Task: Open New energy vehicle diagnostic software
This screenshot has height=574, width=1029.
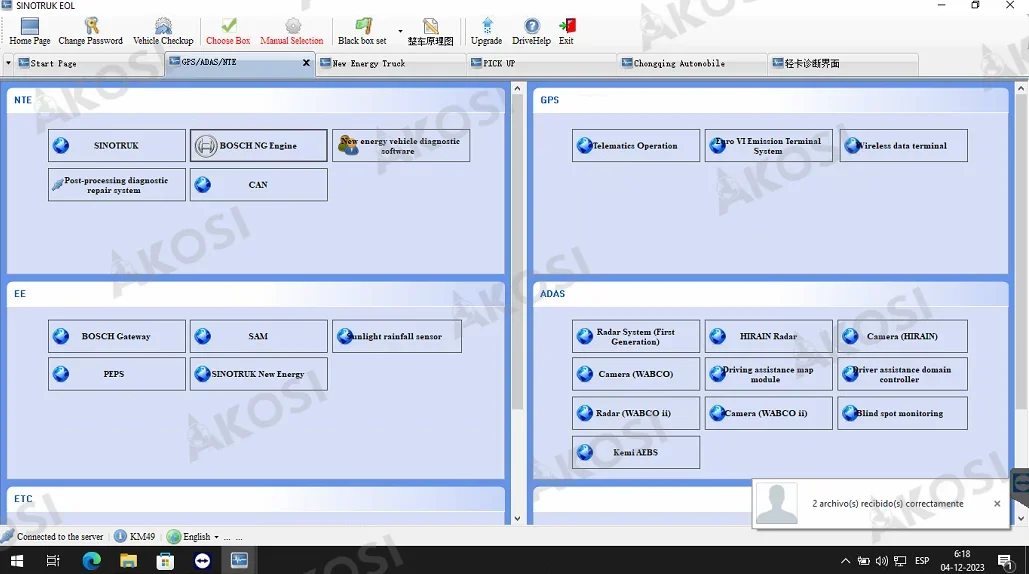Action: pyautogui.click(x=401, y=146)
